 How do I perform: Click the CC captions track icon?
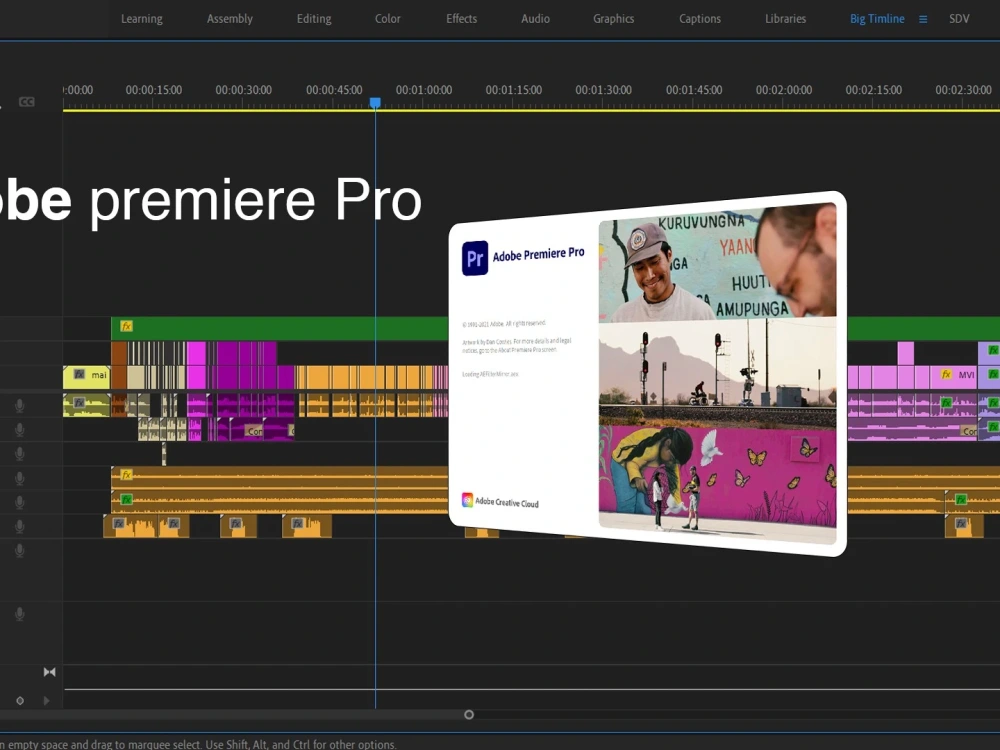27,101
